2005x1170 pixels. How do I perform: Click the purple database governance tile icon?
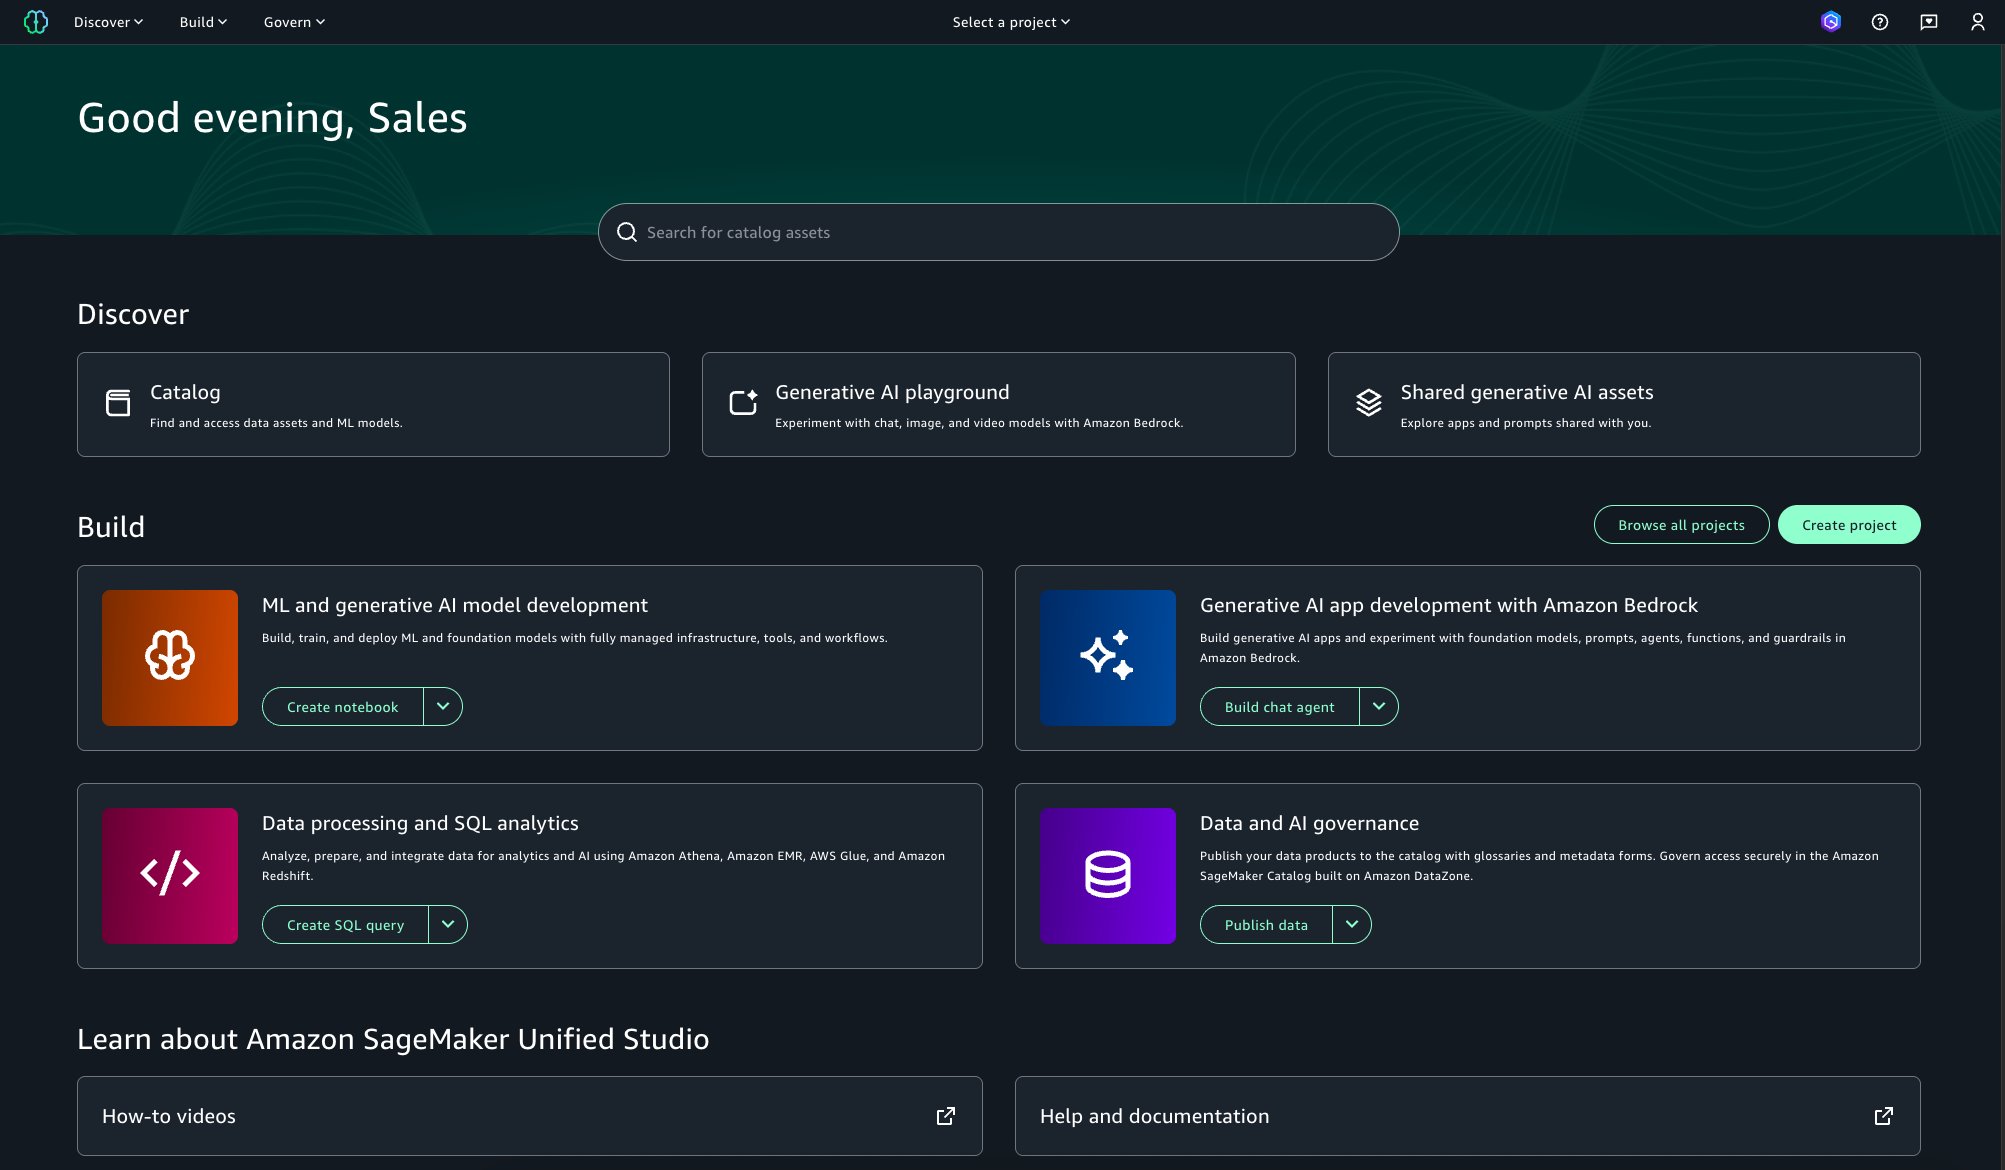(x=1108, y=876)
